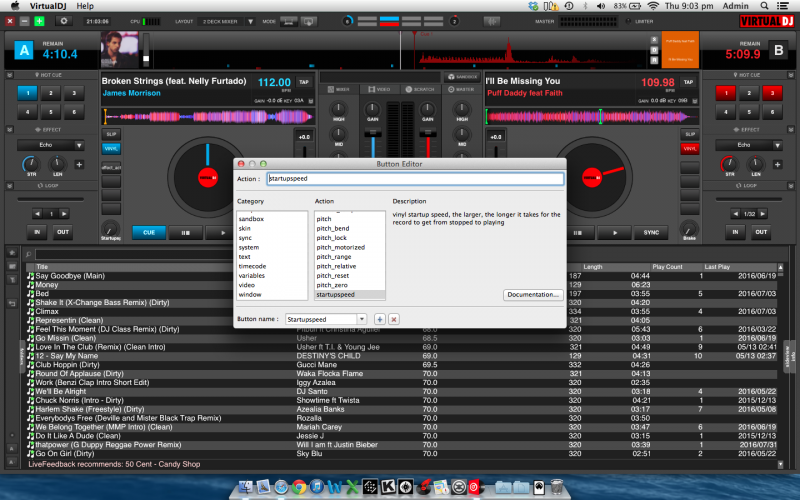Collapse deck A EFFECT panel
Screen dimensions: 800x500
9,130
